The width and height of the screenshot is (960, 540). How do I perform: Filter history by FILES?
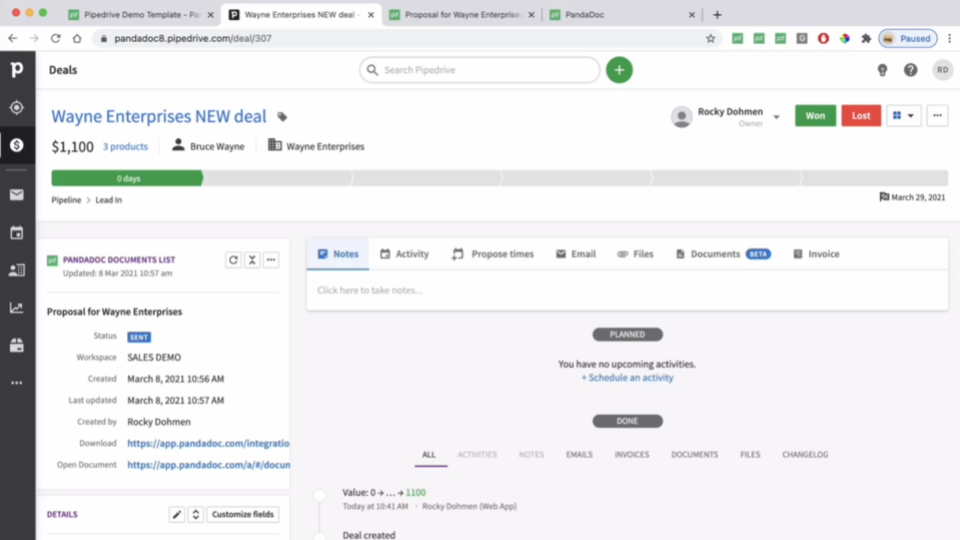point(750,454)
